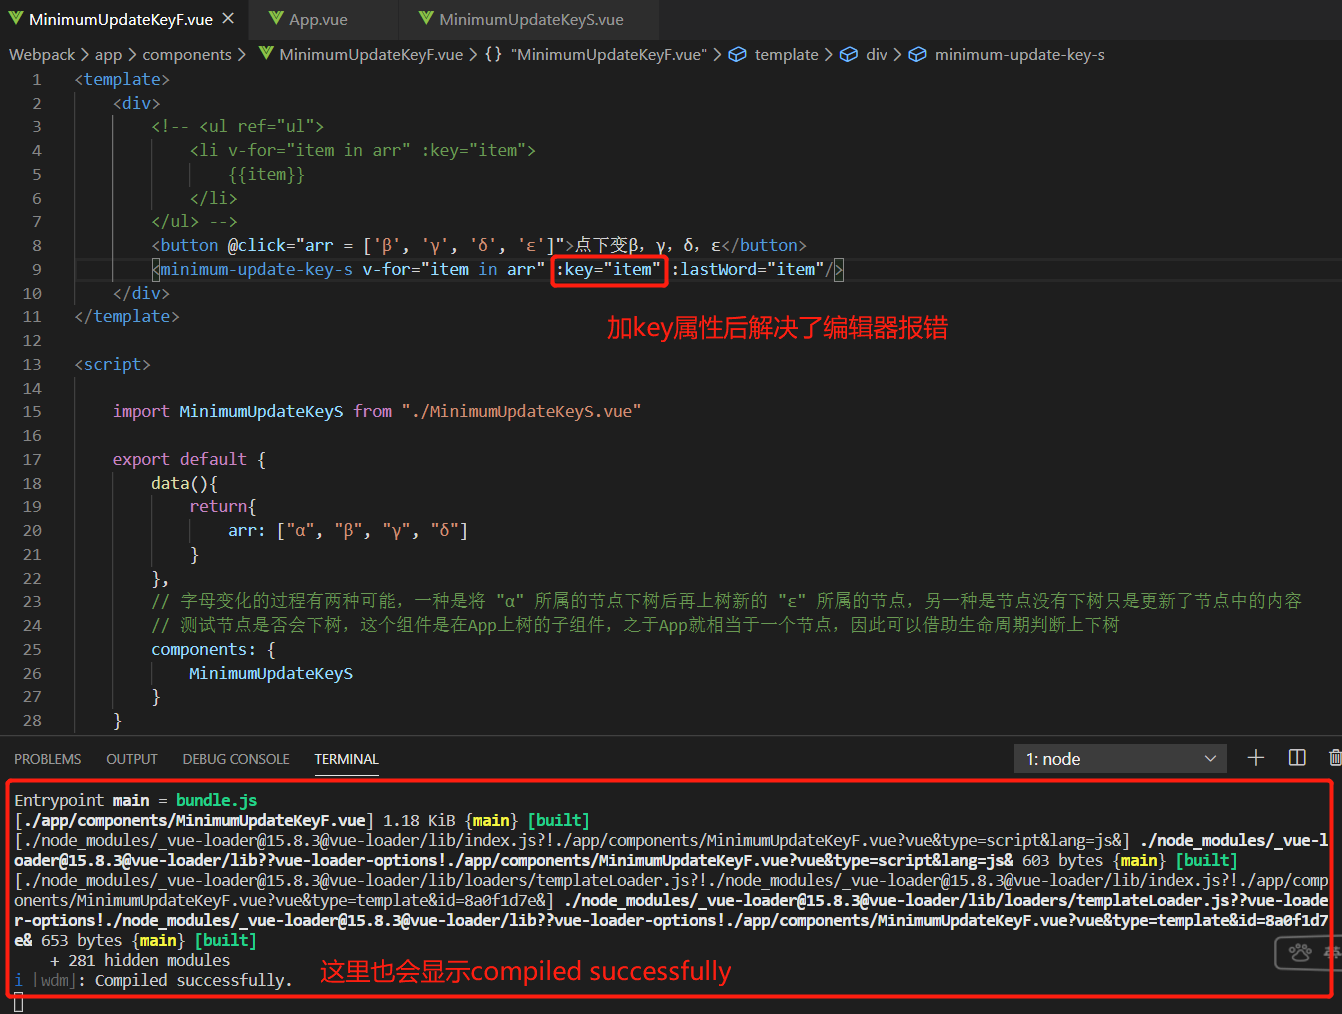This screenshot has height=1014, width=1342.
Task: Click the terminal cursor prompt on the last line
Action: (18, 1001)
